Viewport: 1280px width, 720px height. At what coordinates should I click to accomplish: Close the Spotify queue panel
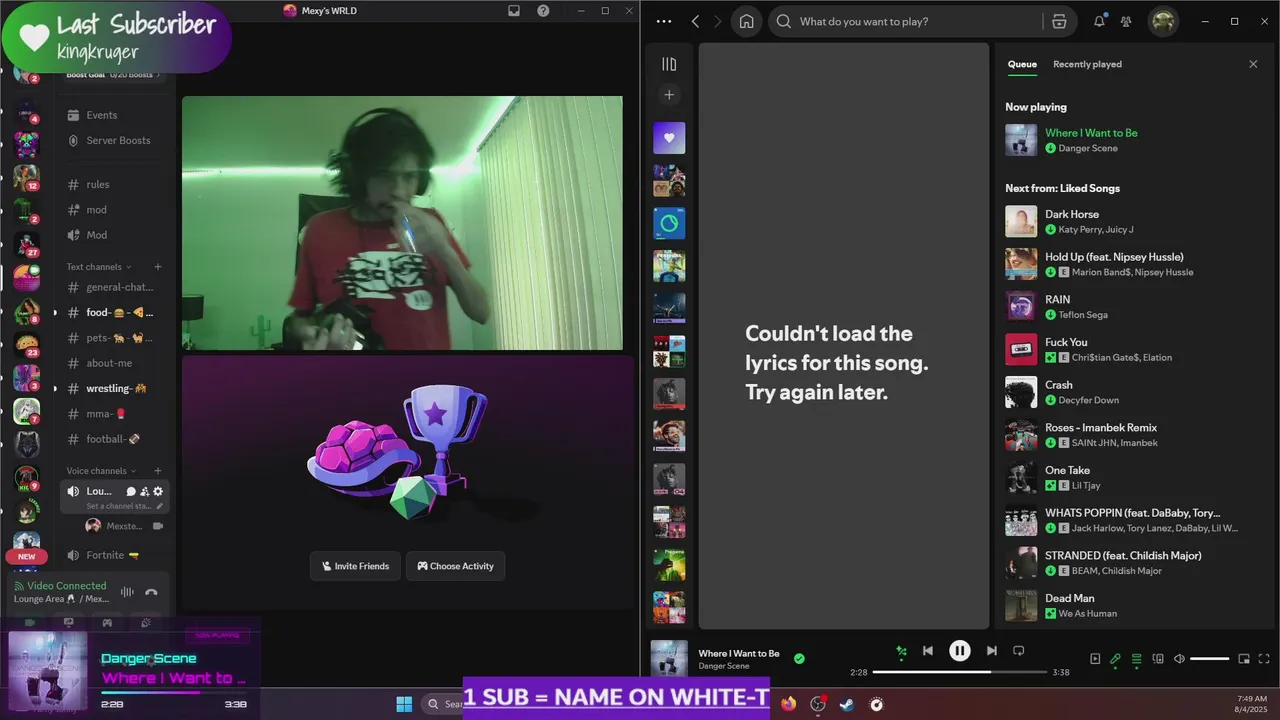[x=1253, y=64]
